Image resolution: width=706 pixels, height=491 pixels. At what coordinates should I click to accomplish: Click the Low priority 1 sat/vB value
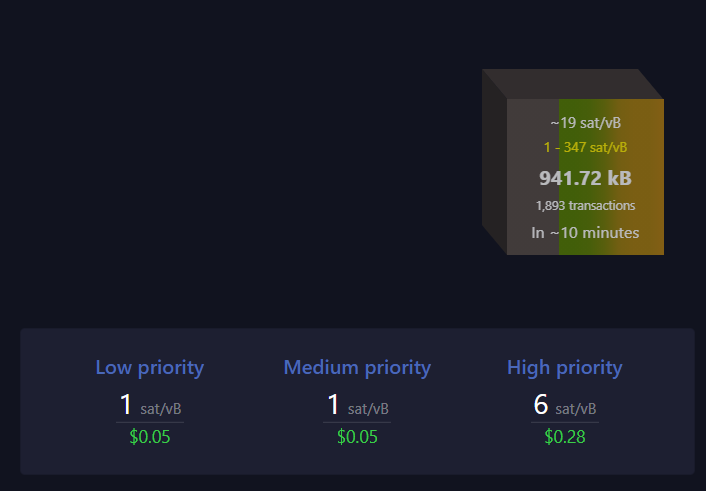click(x=150, y=405)
